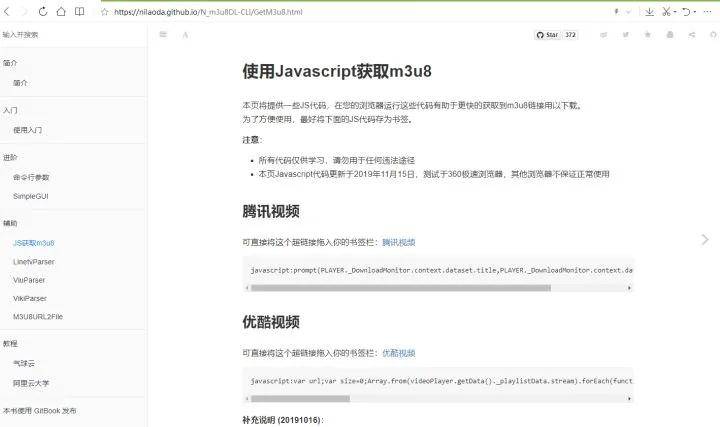
Task: Click the Tencent code block horizontal scrollbar
Action: pyautogui.click(x=400, y=288)
